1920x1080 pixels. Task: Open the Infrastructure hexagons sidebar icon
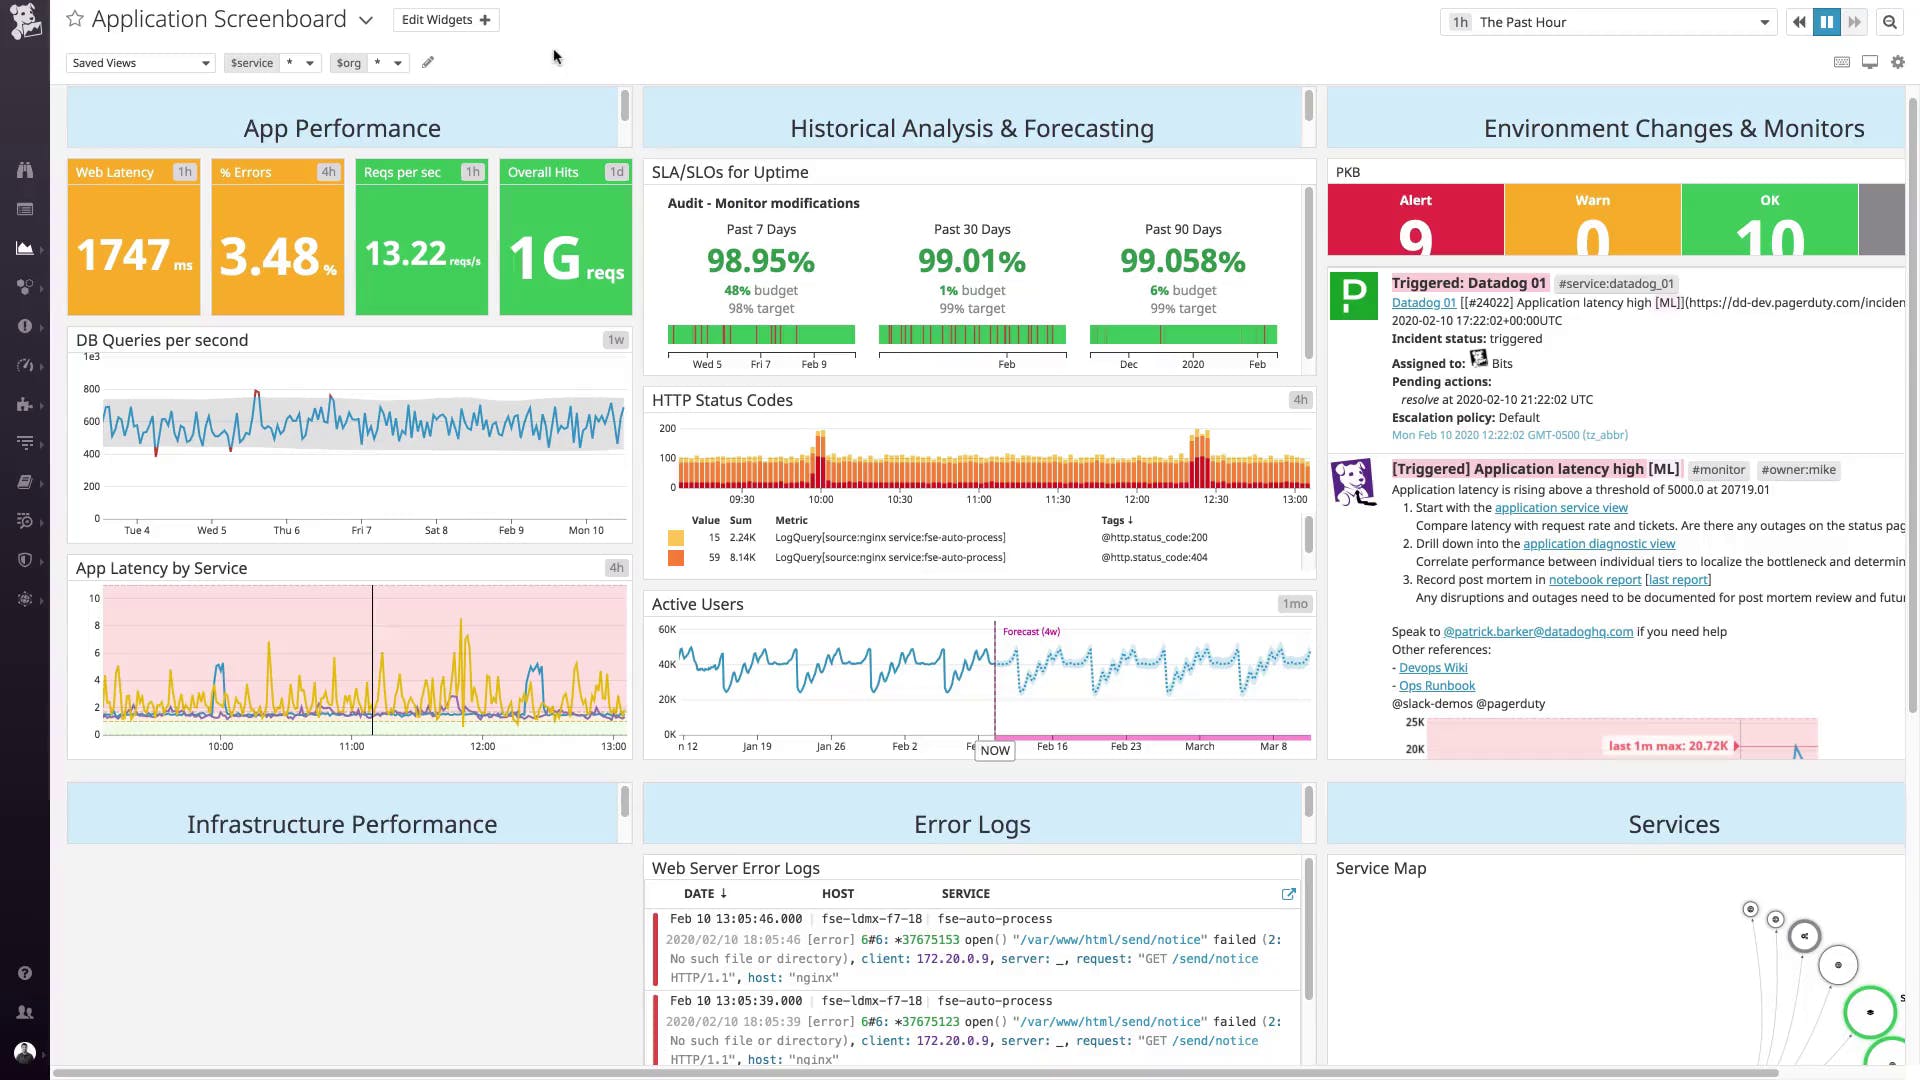(25, 287)
